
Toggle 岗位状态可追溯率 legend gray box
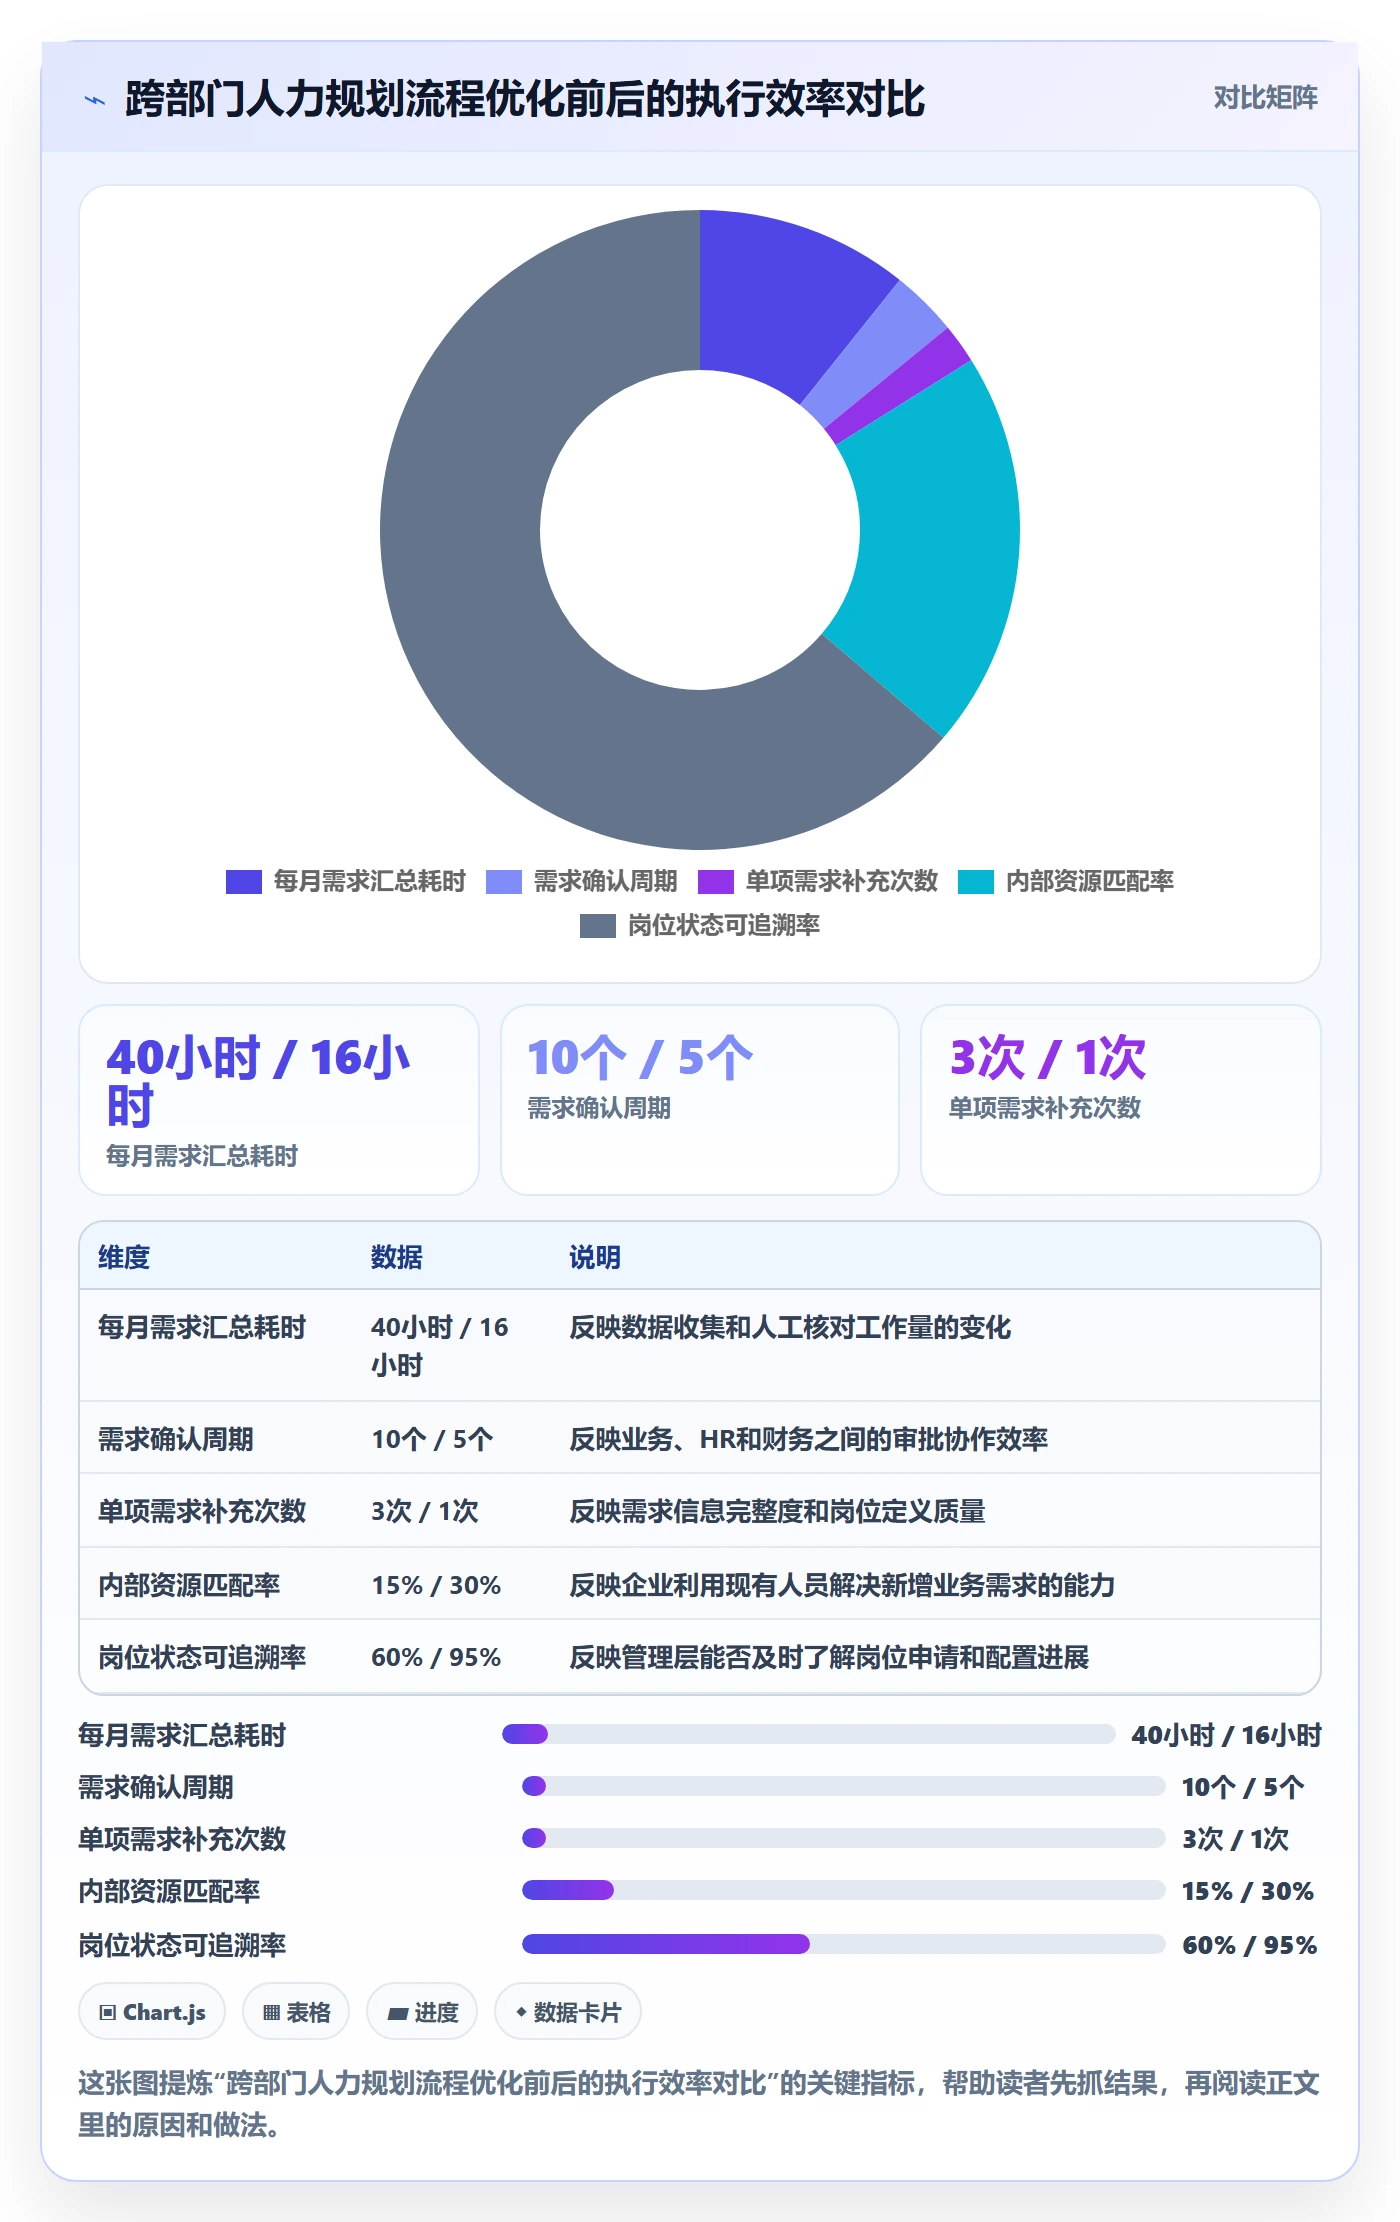click(x=598, y=925)
